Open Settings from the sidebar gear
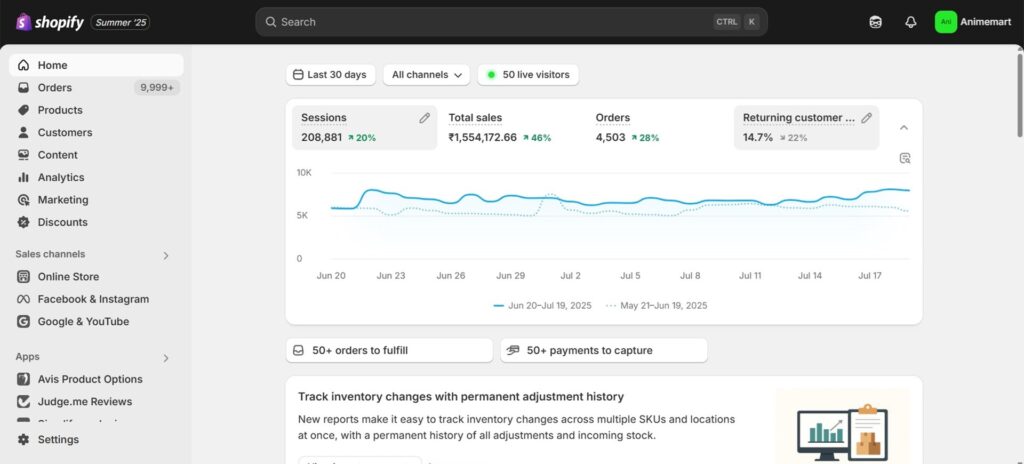 [x=57, y=439]
